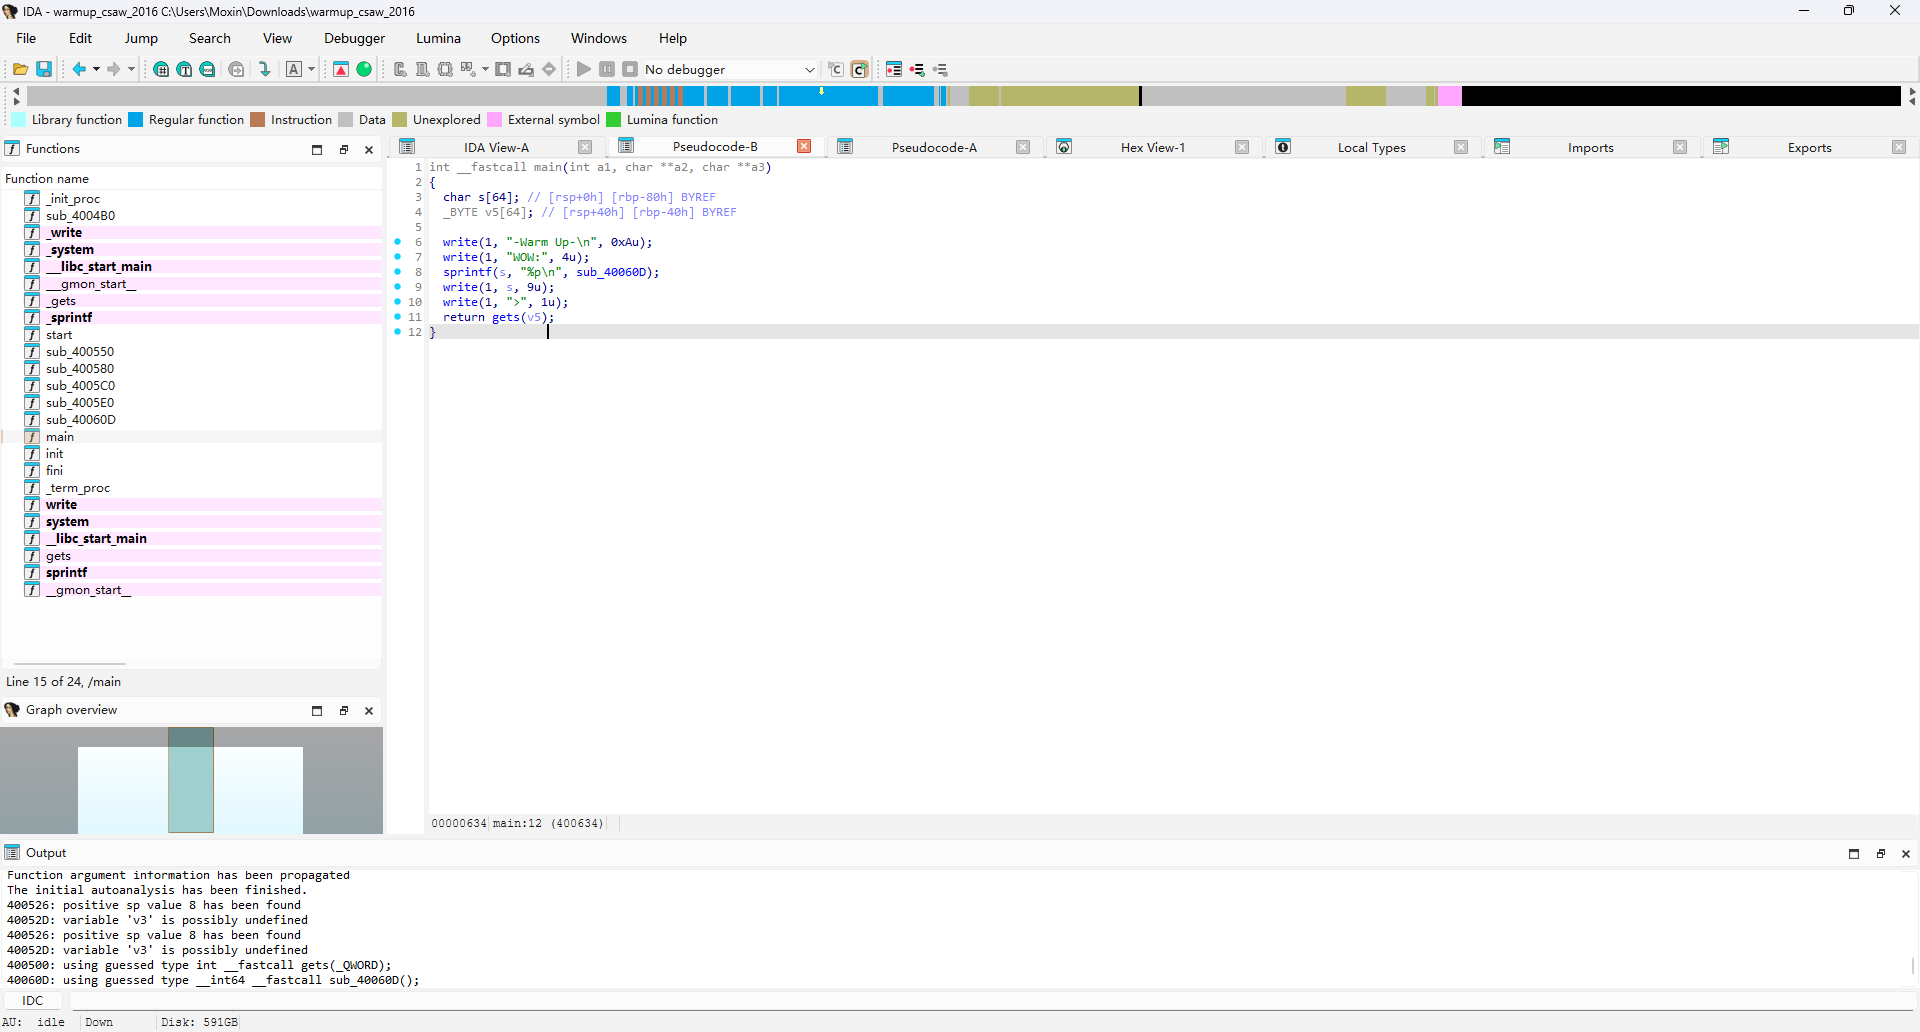This screenshot has height=1032, width=1920.
Task: Expand the text search A dropdown arrow
Action: pos(312,69)
